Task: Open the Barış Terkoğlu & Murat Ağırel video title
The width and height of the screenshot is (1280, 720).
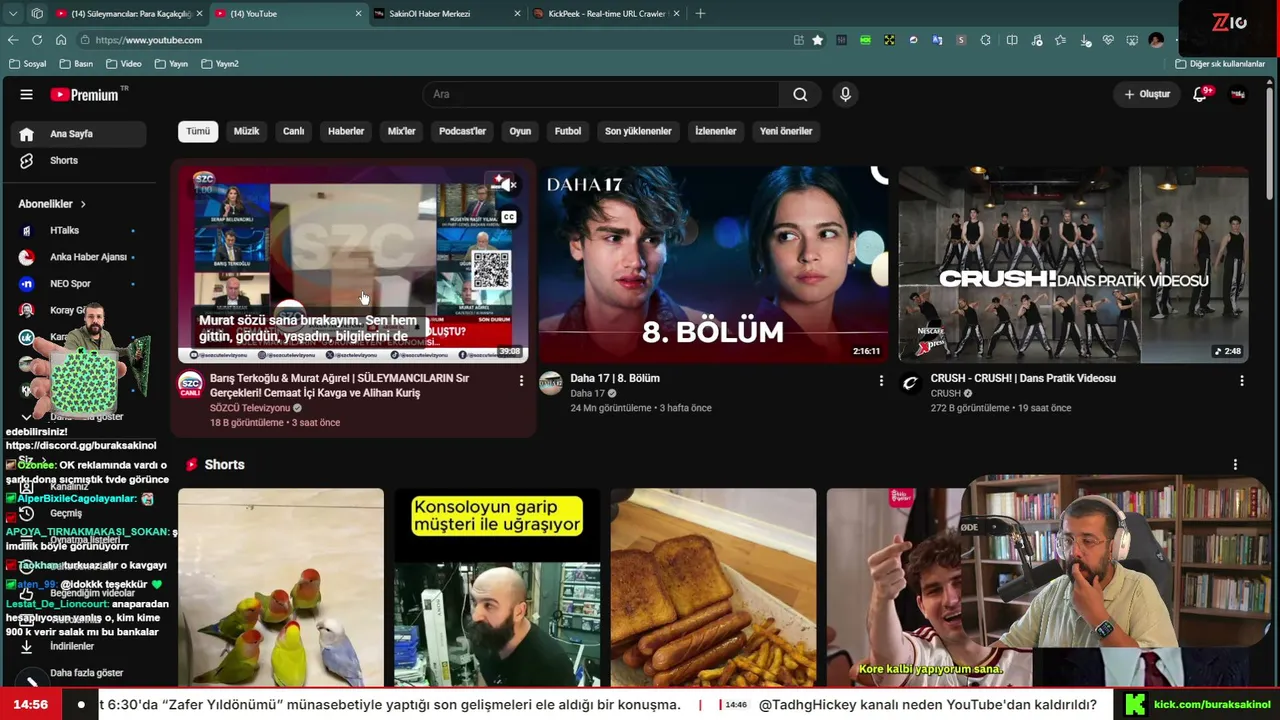Action: (339, 385)
